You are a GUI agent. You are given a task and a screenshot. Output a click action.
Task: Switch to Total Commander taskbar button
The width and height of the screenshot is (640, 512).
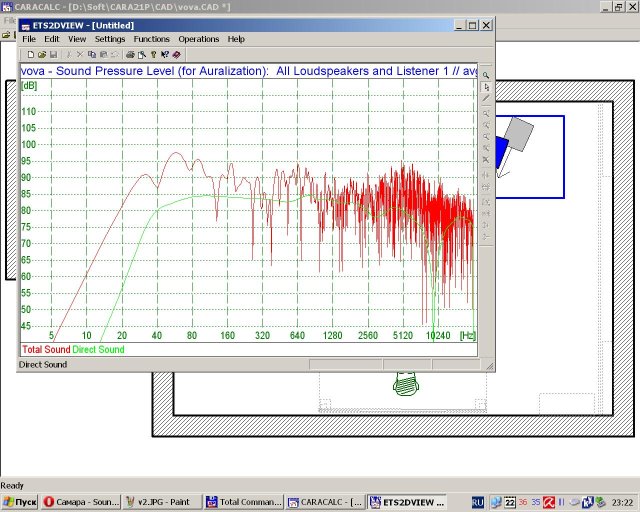(244, 502)
